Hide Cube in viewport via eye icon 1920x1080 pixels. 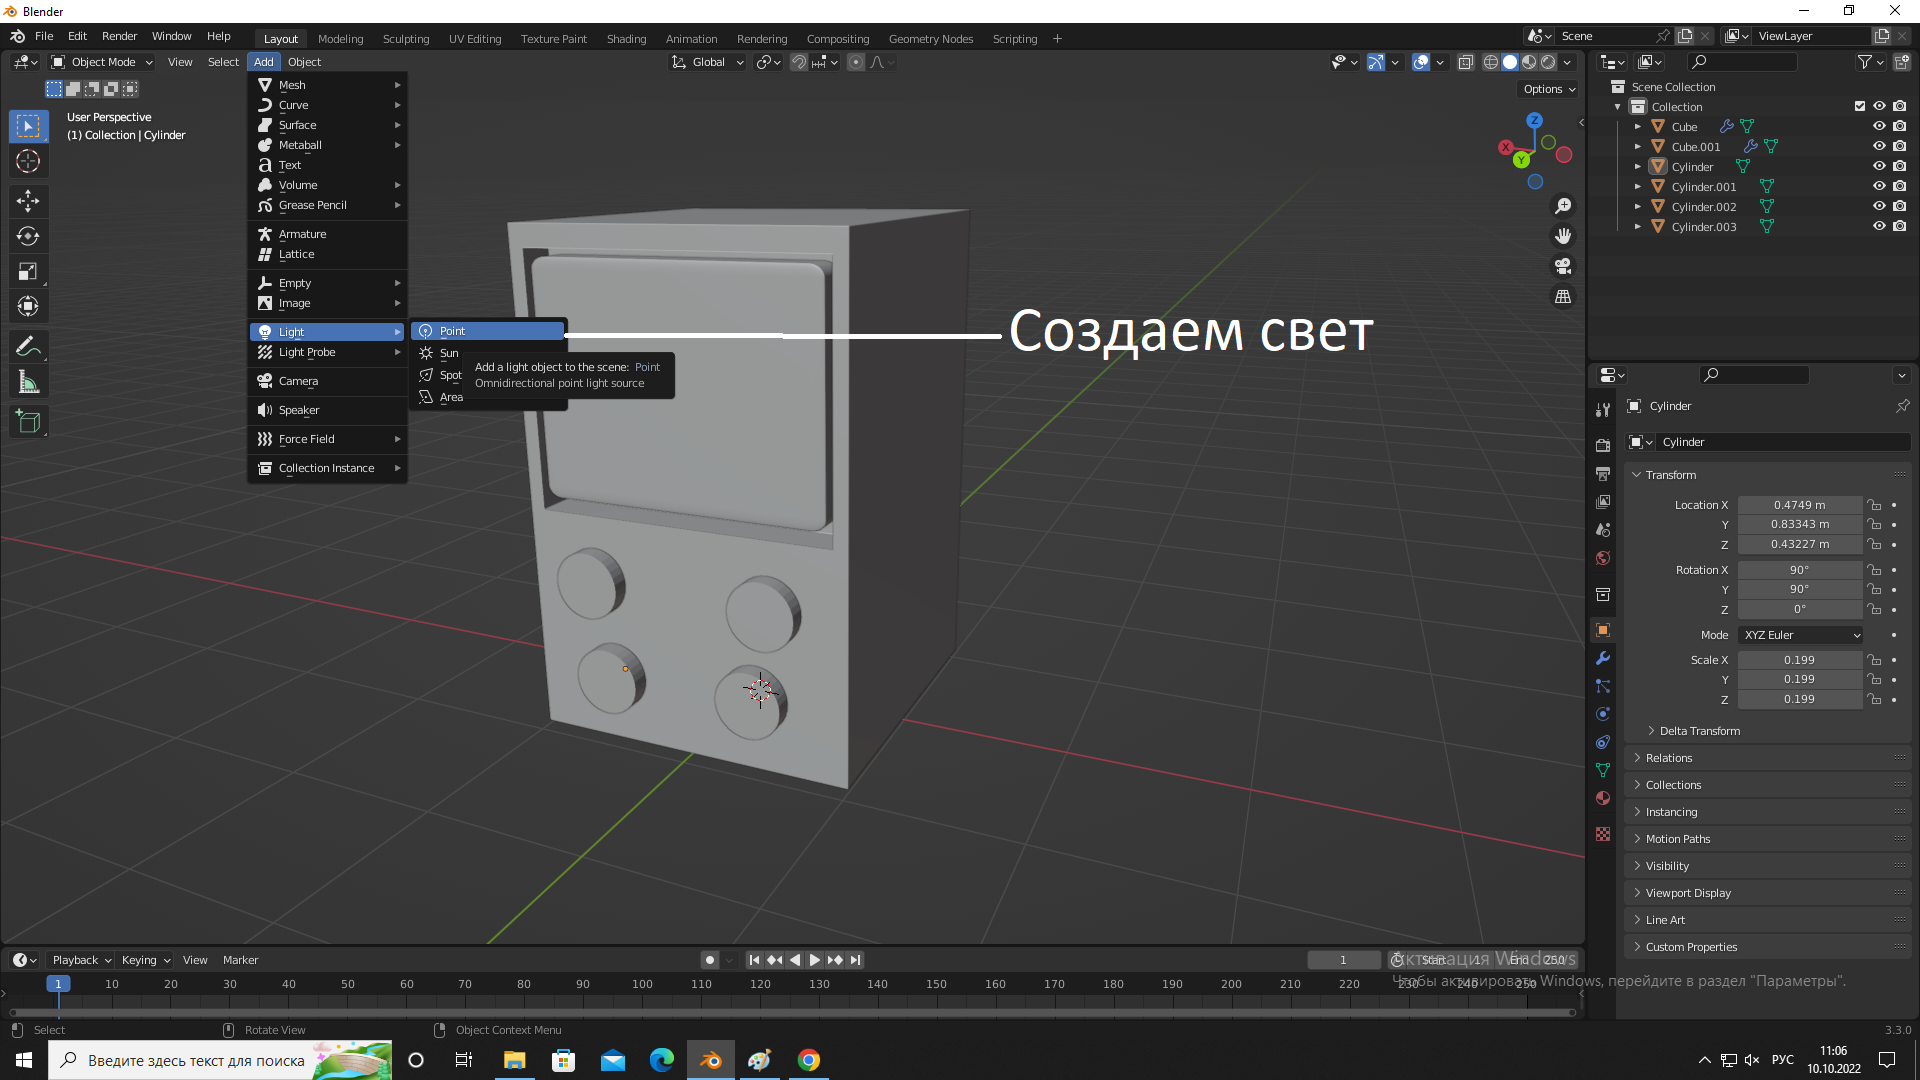(x=1879, y=126)
